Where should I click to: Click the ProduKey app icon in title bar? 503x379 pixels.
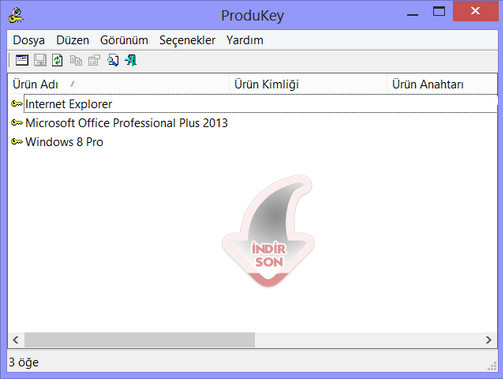16,15
